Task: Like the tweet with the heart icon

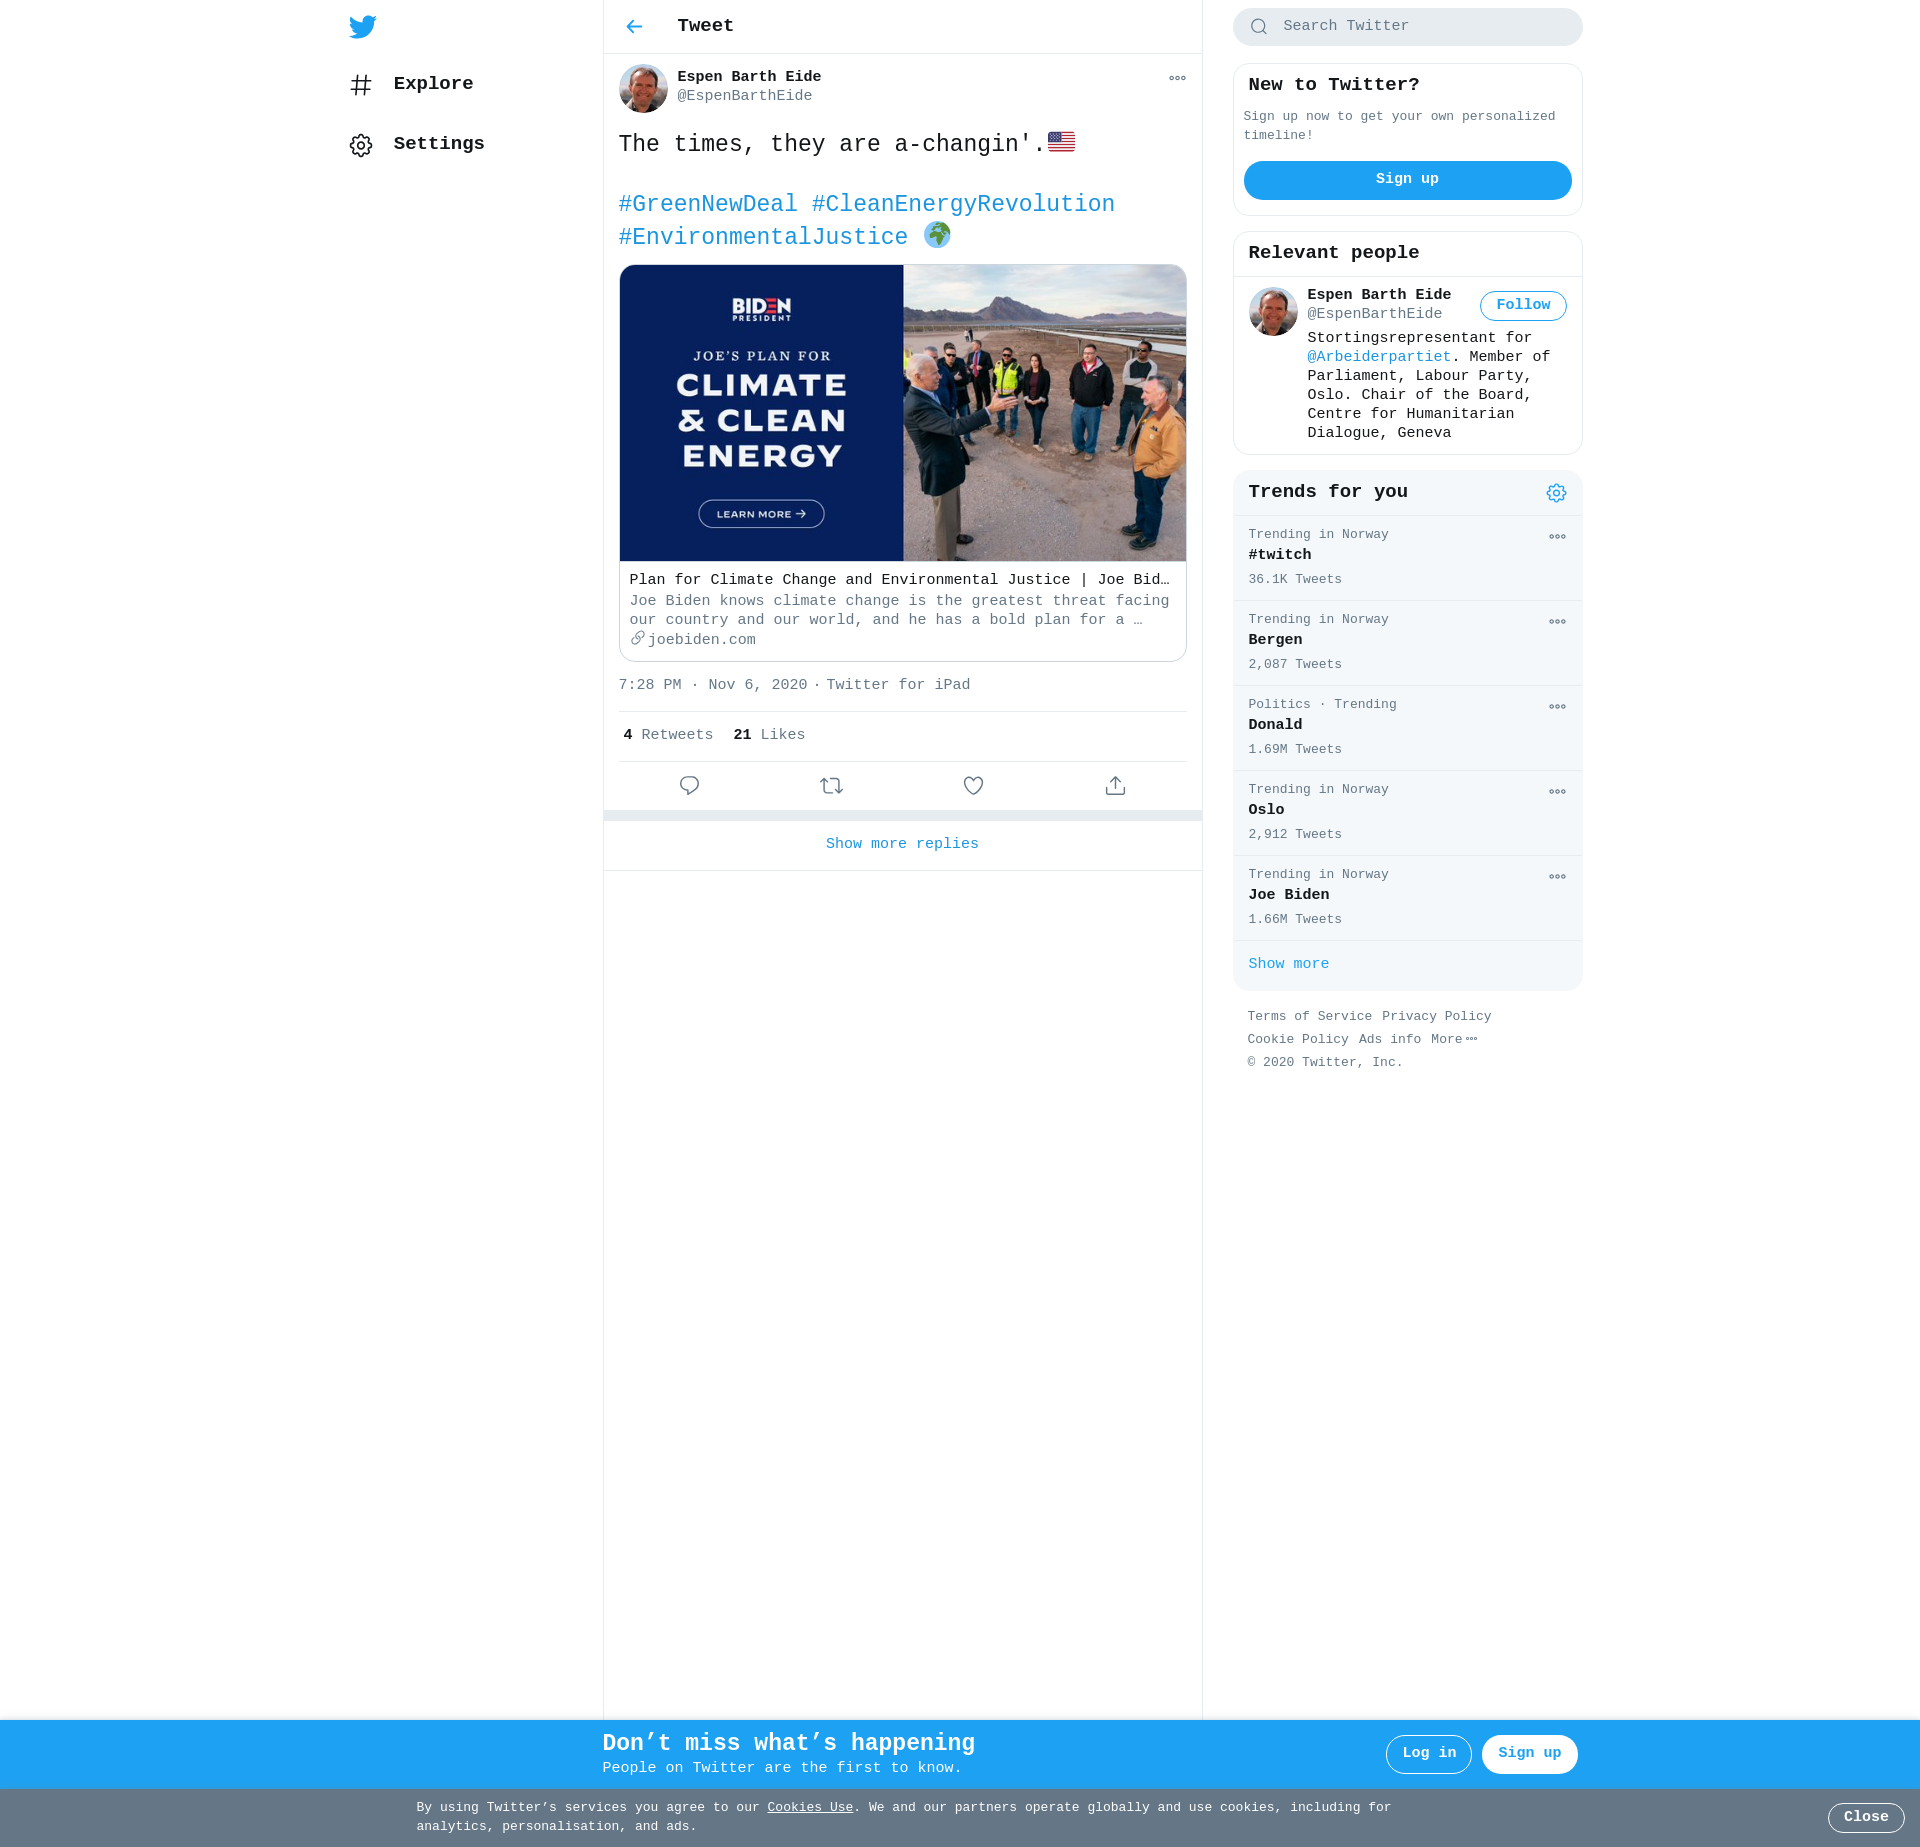Action: click(x=973, y=786)
